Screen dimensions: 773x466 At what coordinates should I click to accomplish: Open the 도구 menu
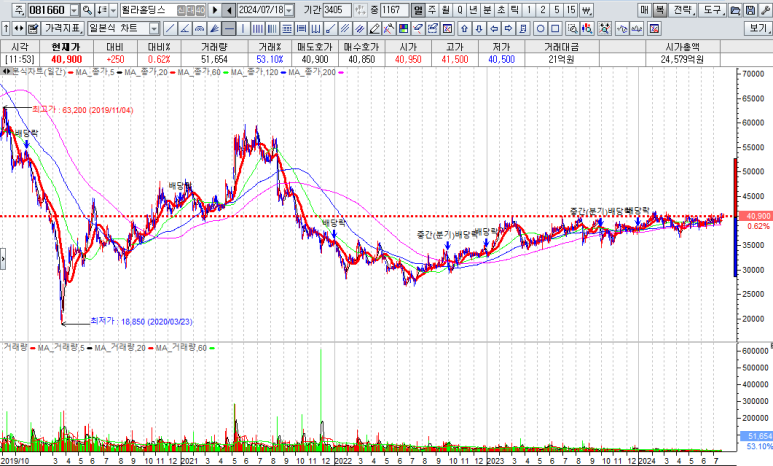711,9
